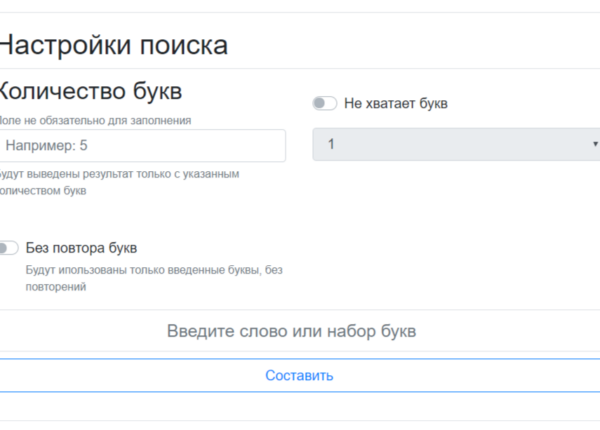Click the 'Без повтора букв' label text
Viewport: 600px width, 430px height.
tap(81, 248)
